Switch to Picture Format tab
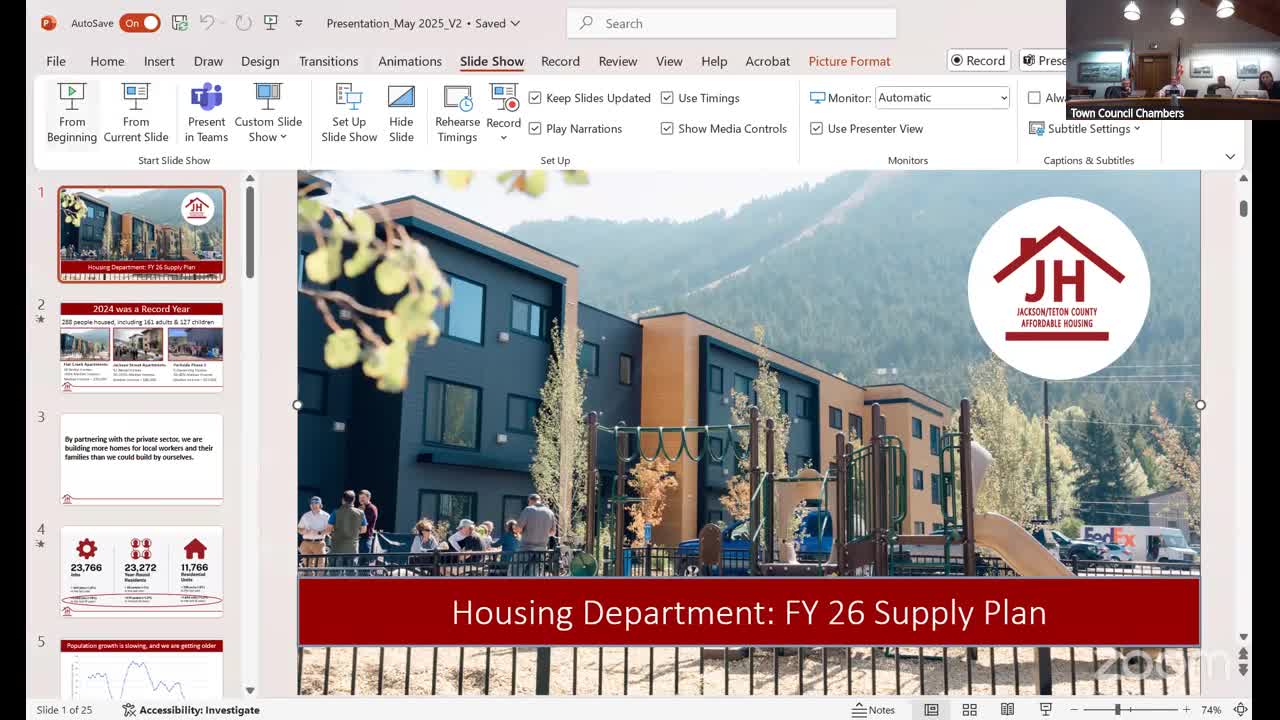 coord(849,61)
